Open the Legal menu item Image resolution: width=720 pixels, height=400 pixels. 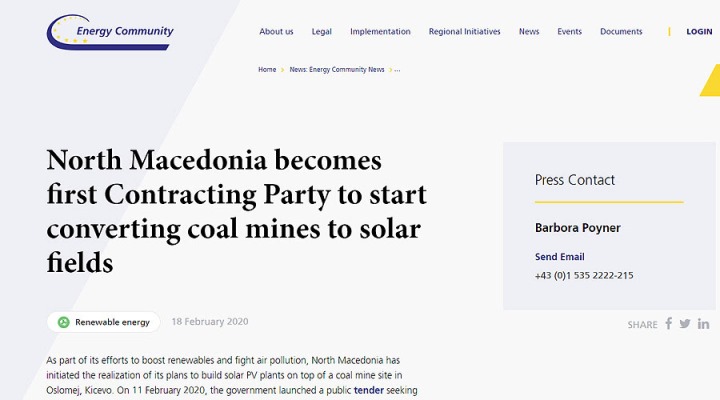click(x=321, y=32)
